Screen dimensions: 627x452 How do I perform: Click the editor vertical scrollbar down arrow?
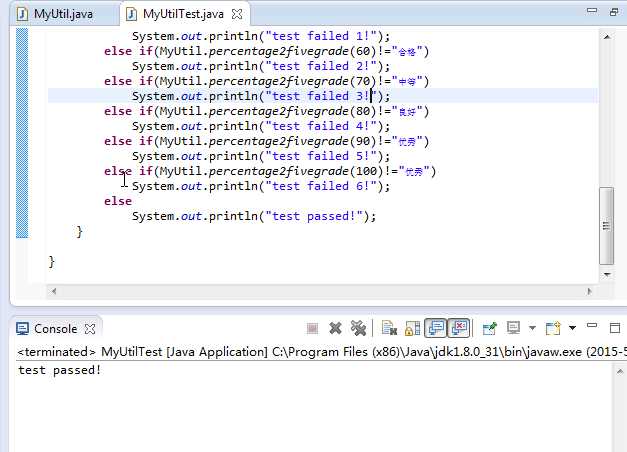[x=607, y=274]
